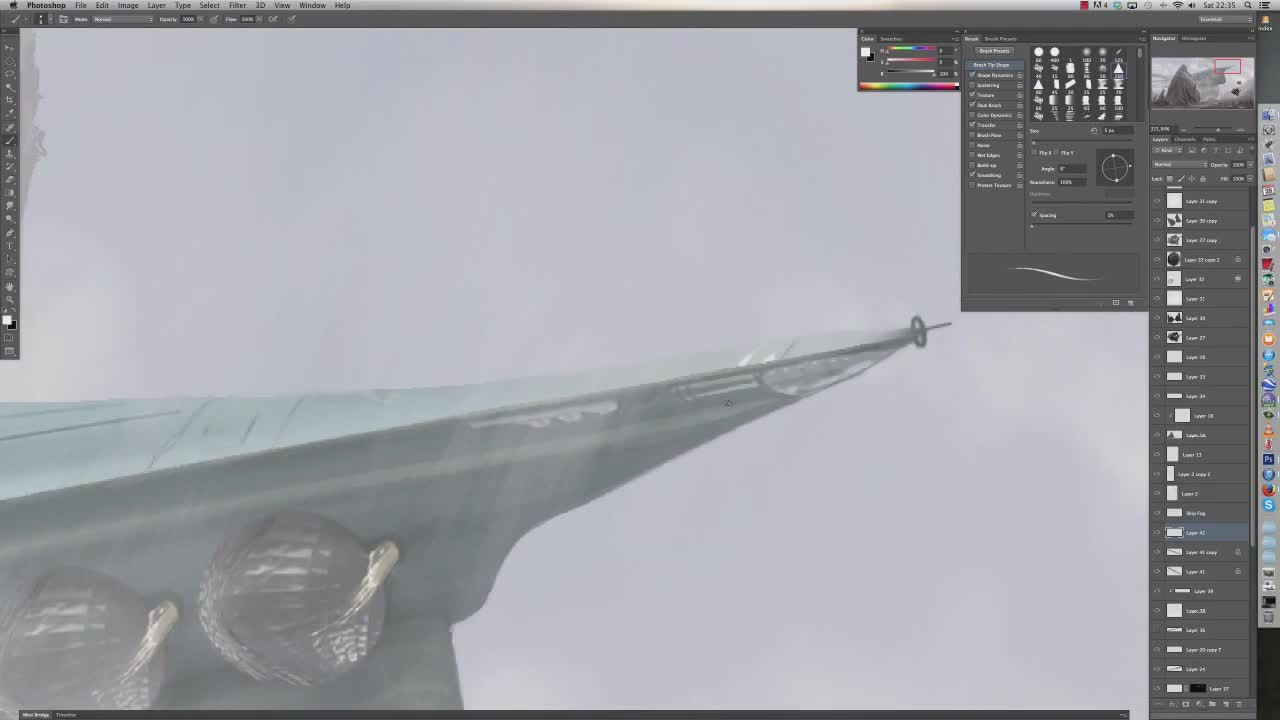Pick the Clone Stamp tool

pos(10,153)
